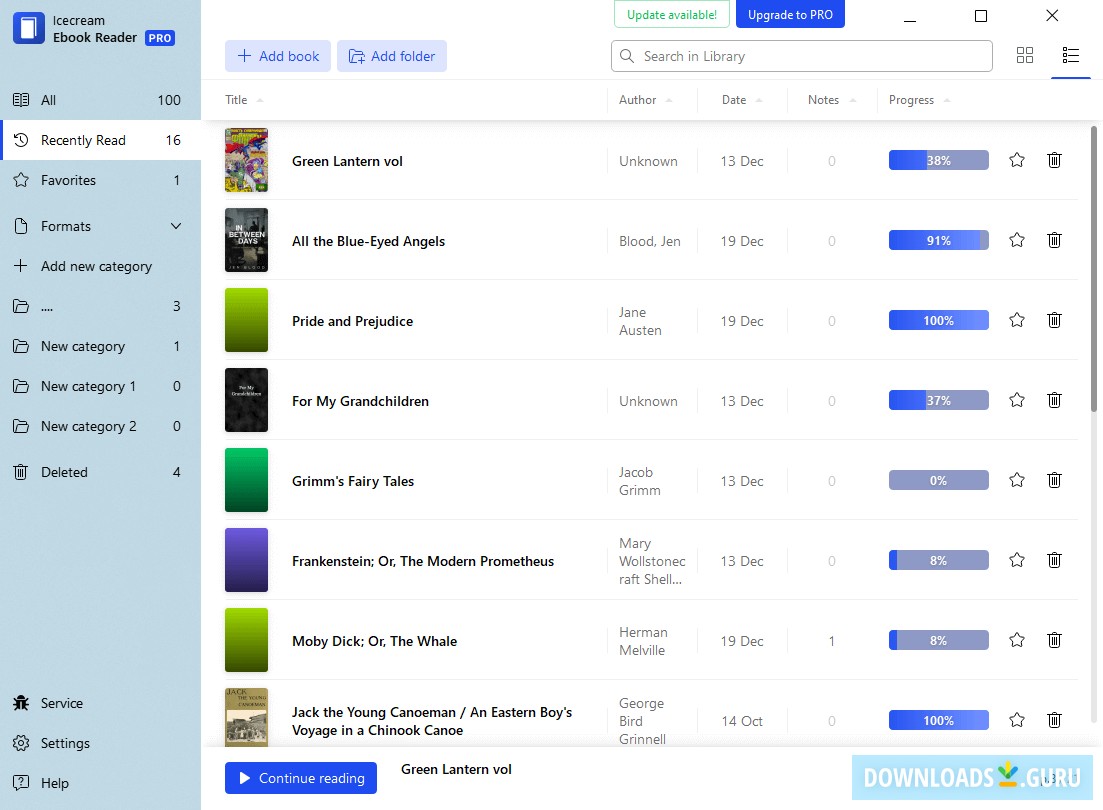Sort books by Progress column
The height and width of the screenshot is (810, 1103).
(x=919, y=100)
